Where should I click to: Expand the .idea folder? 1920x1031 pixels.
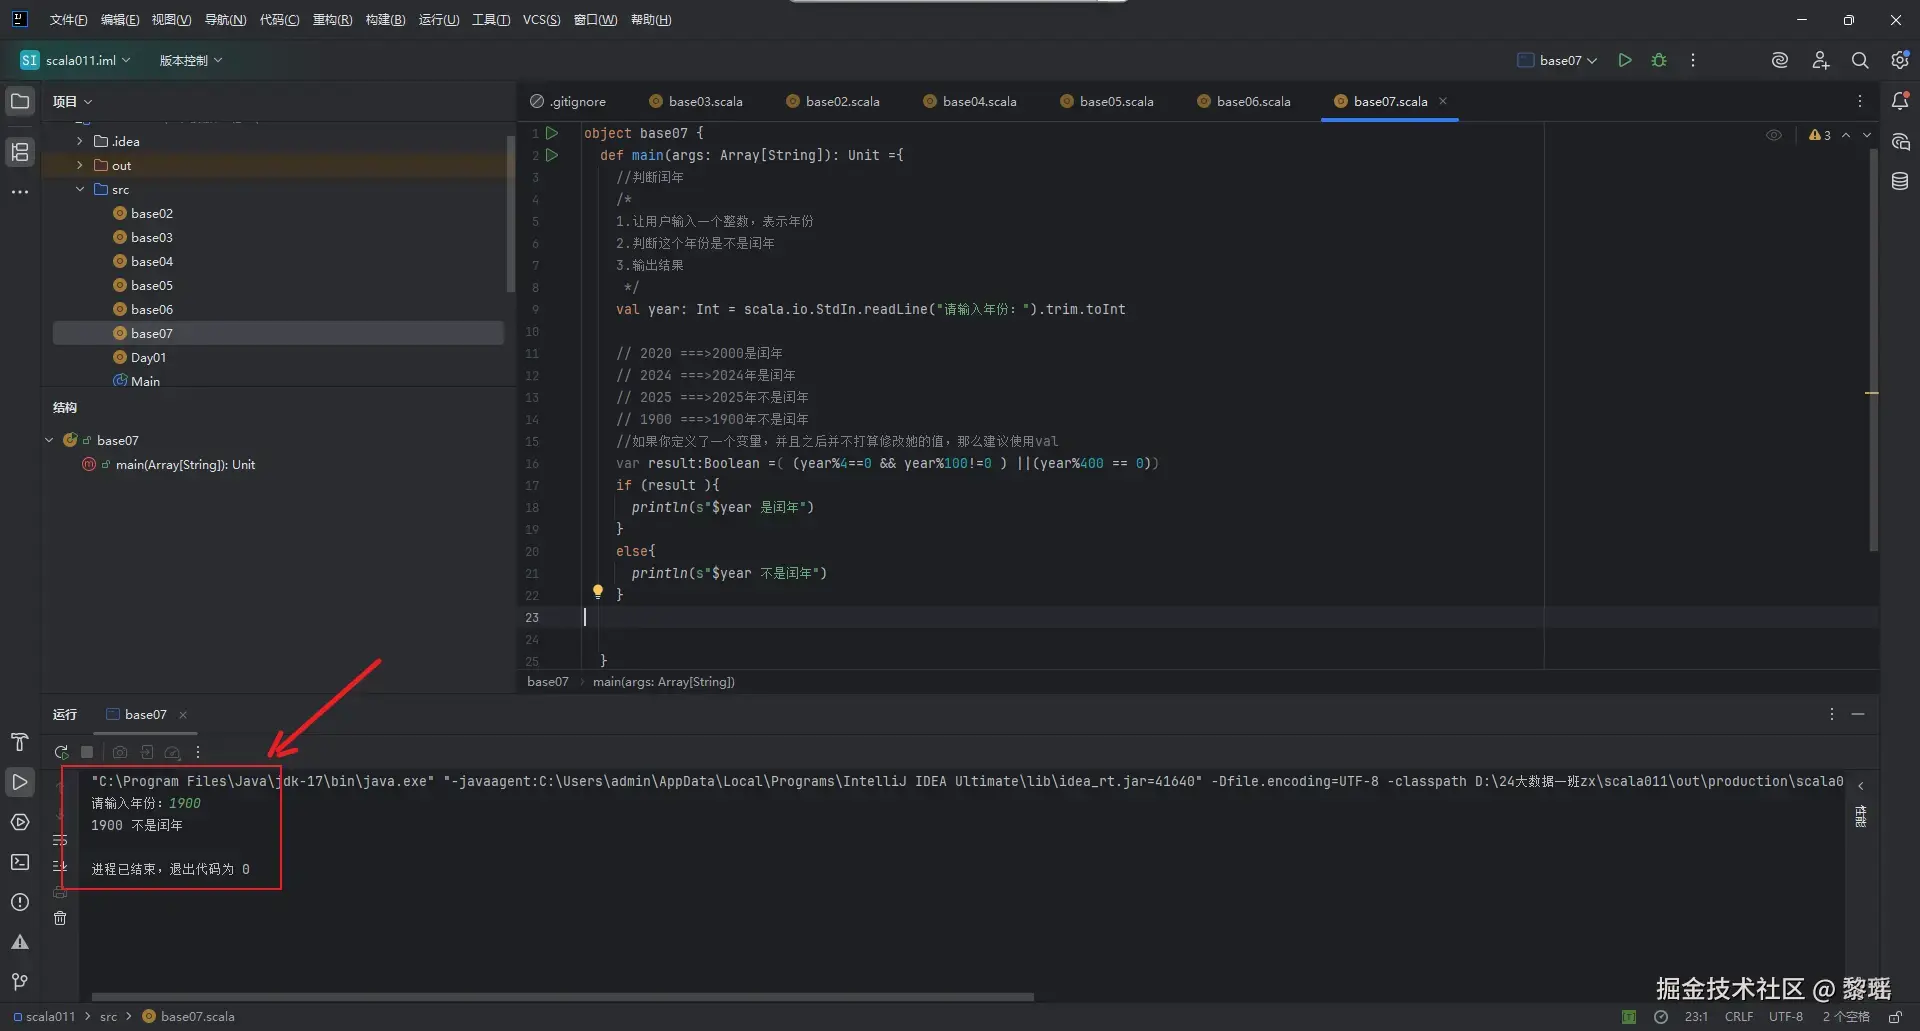80,141
